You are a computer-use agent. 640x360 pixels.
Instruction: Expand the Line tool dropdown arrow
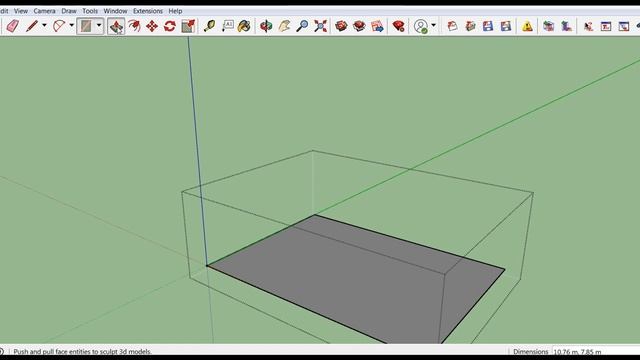(x=44, y=26)
